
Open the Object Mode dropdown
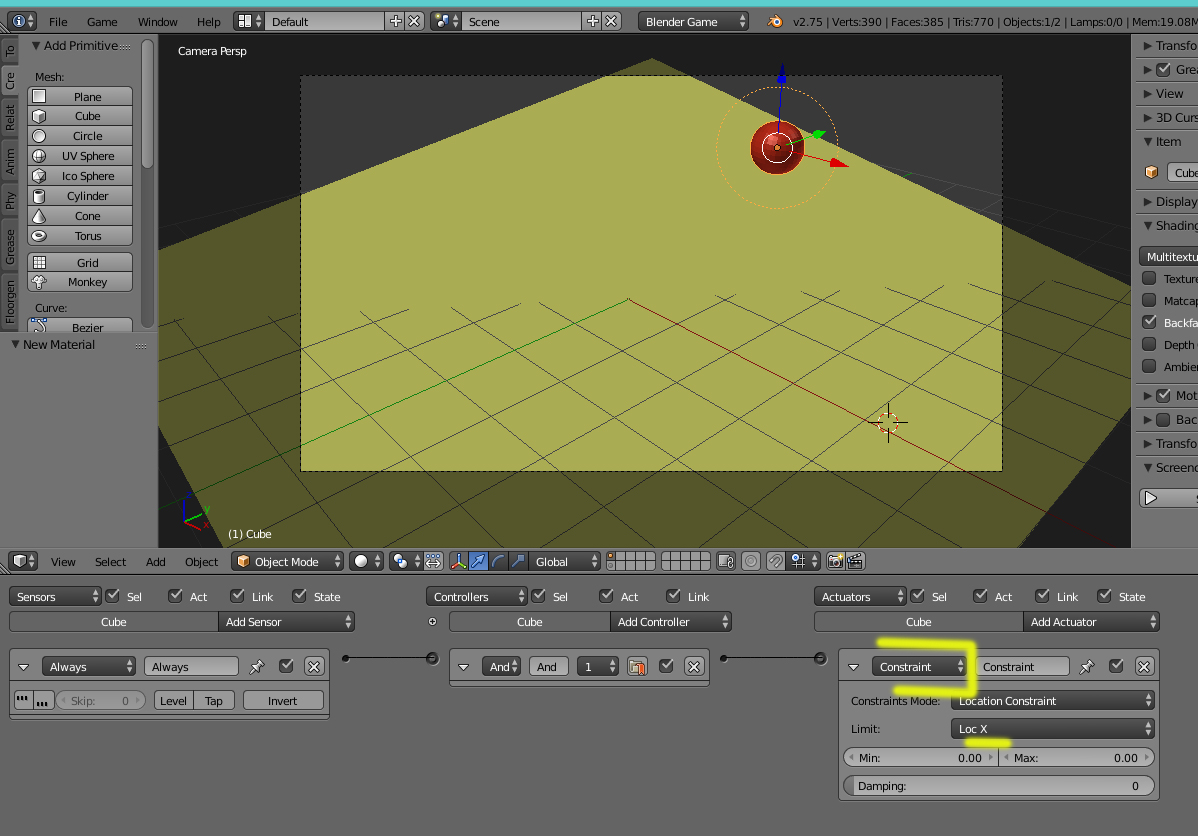tap(287, 562)
